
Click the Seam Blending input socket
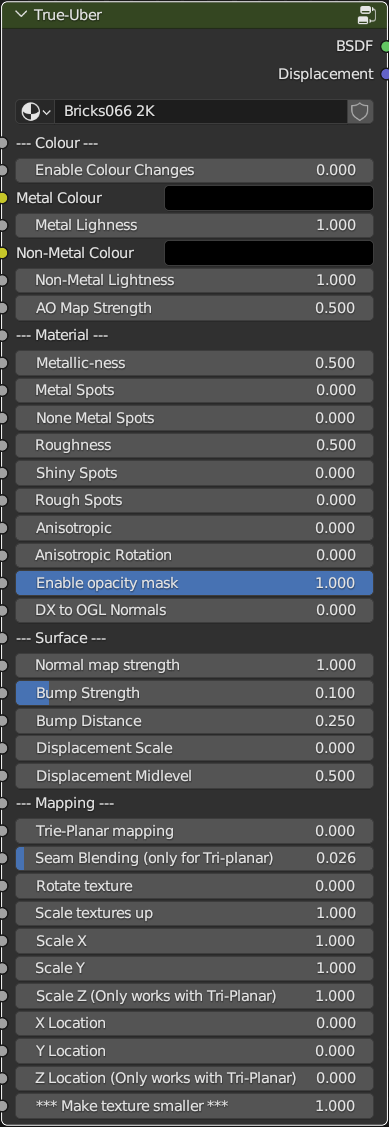pos(3,858)
